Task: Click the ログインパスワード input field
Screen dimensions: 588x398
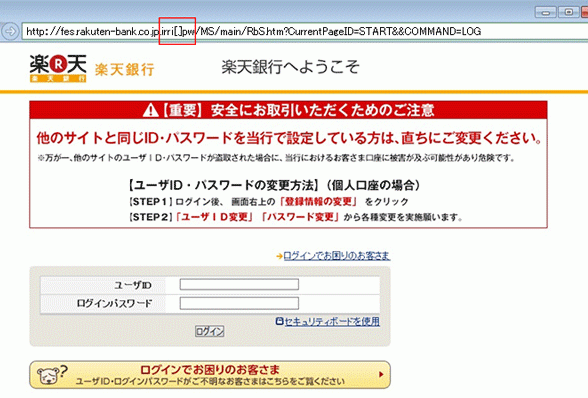Action: [239, 303]
